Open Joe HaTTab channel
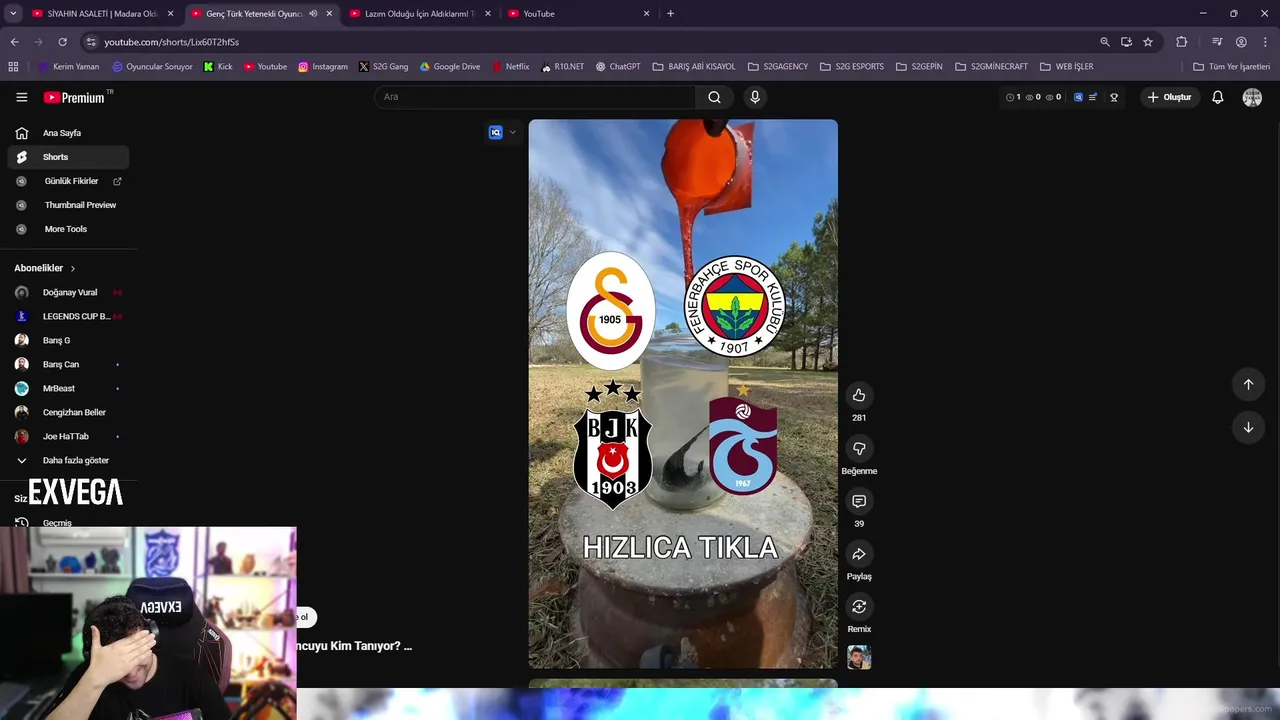 coord(68,436)
